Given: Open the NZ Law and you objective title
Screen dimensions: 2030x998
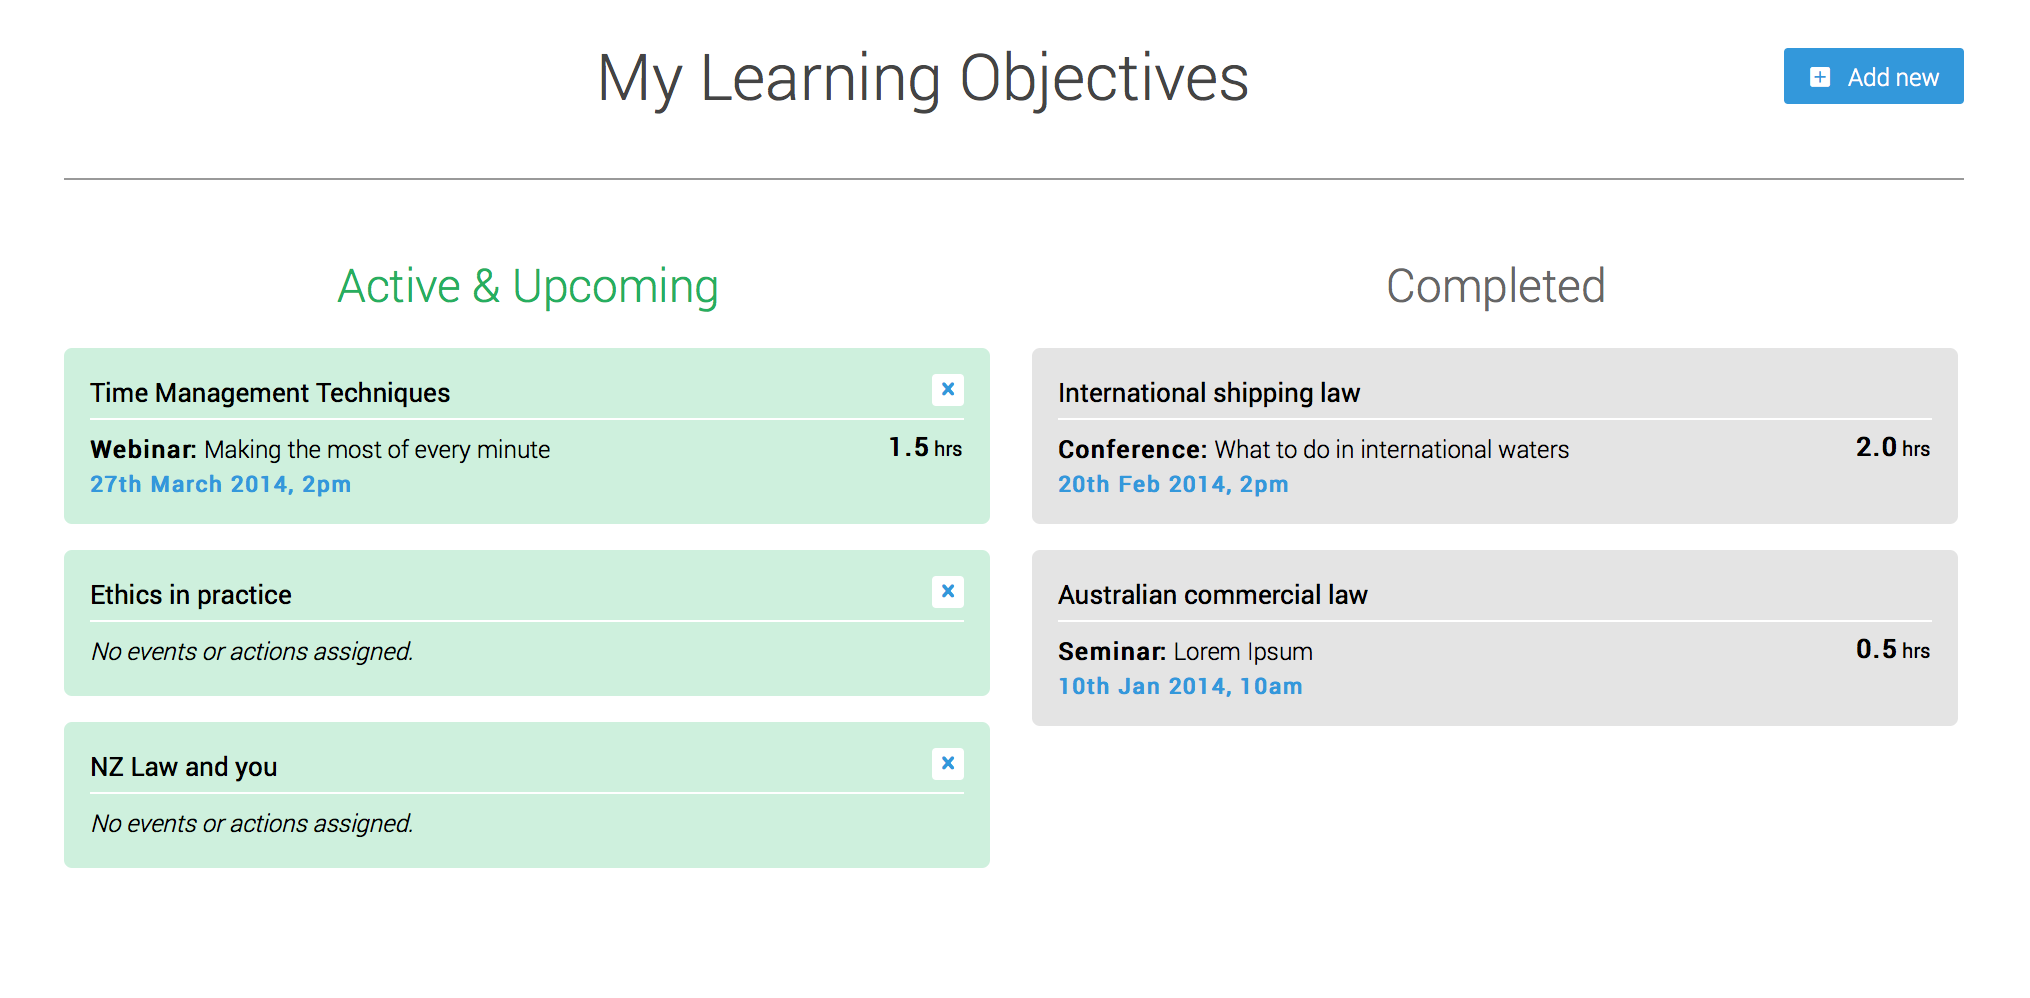Looking at the screenshot, I should point(184,767).
